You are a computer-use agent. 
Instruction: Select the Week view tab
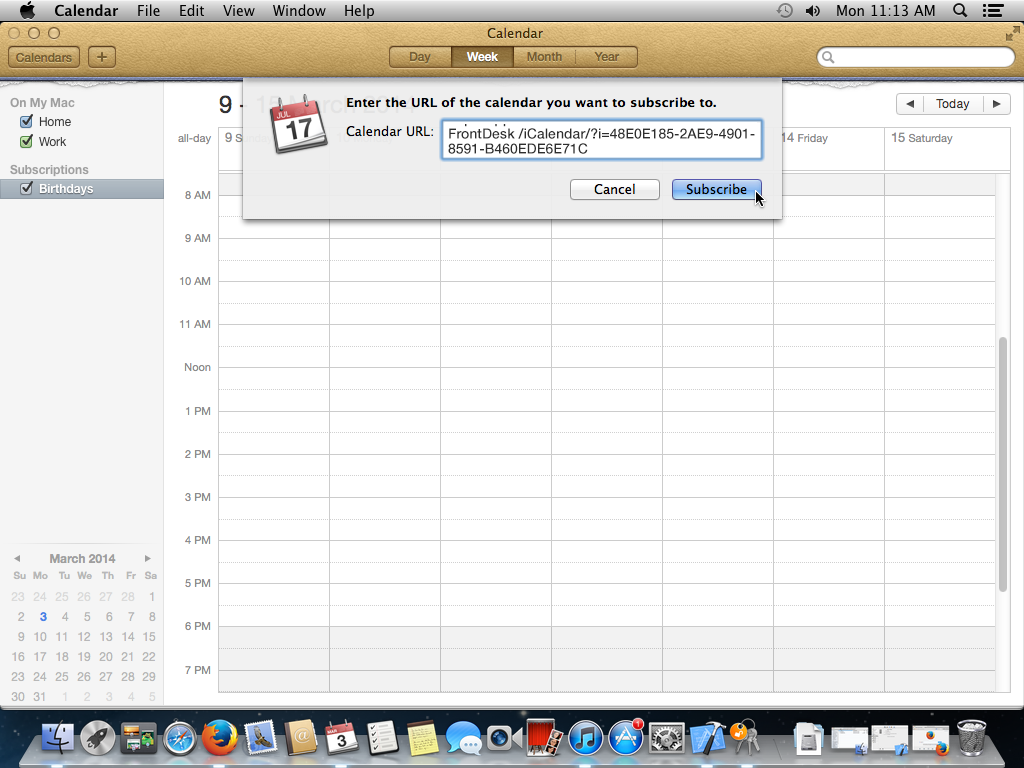[482, 57]
